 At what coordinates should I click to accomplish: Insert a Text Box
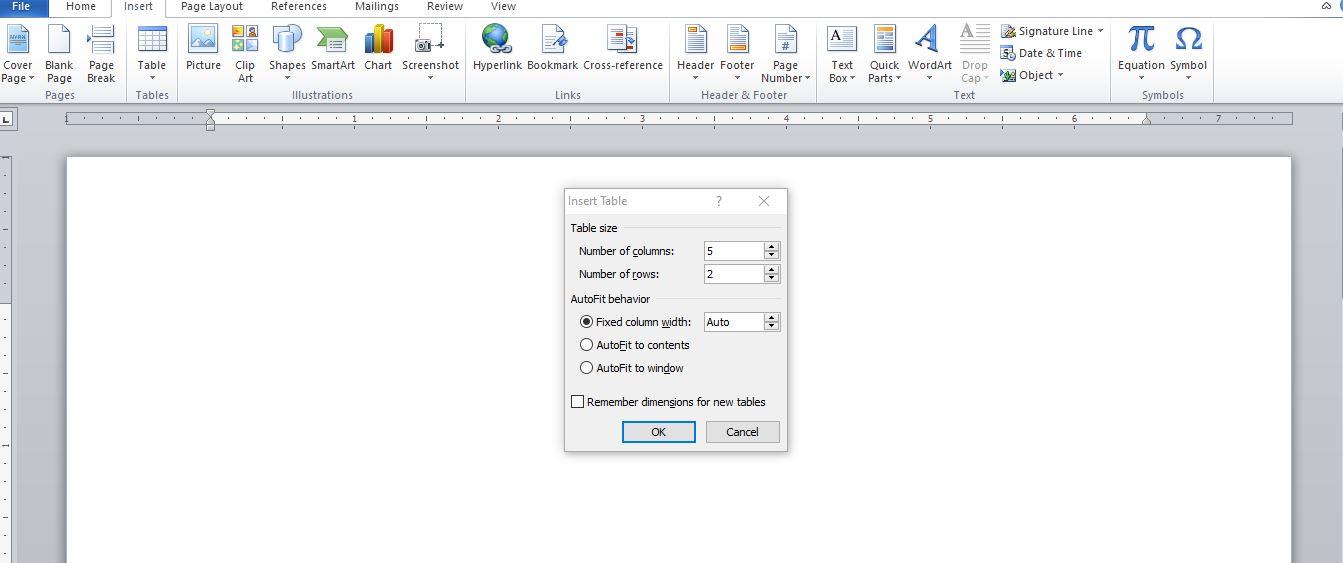pyautogui.click(x=842, y=54)
